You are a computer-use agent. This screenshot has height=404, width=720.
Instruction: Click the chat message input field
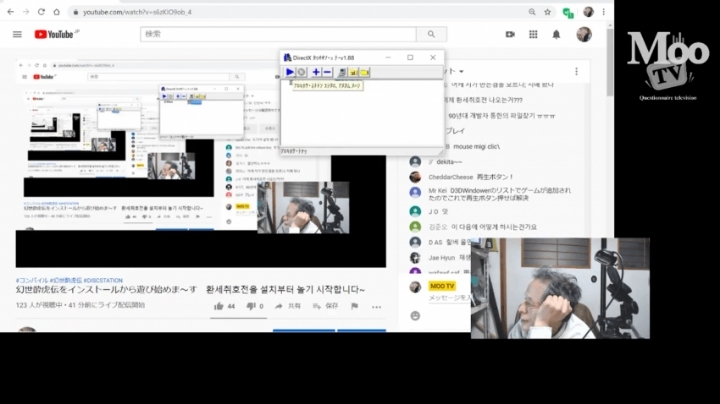click(x=450, y=298)
